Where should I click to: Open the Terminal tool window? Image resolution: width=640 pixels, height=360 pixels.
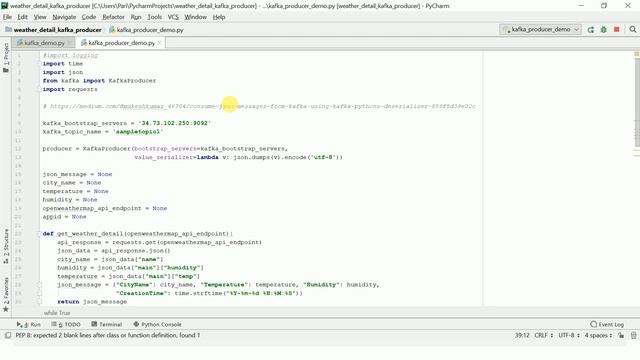(x=107, y=324)
